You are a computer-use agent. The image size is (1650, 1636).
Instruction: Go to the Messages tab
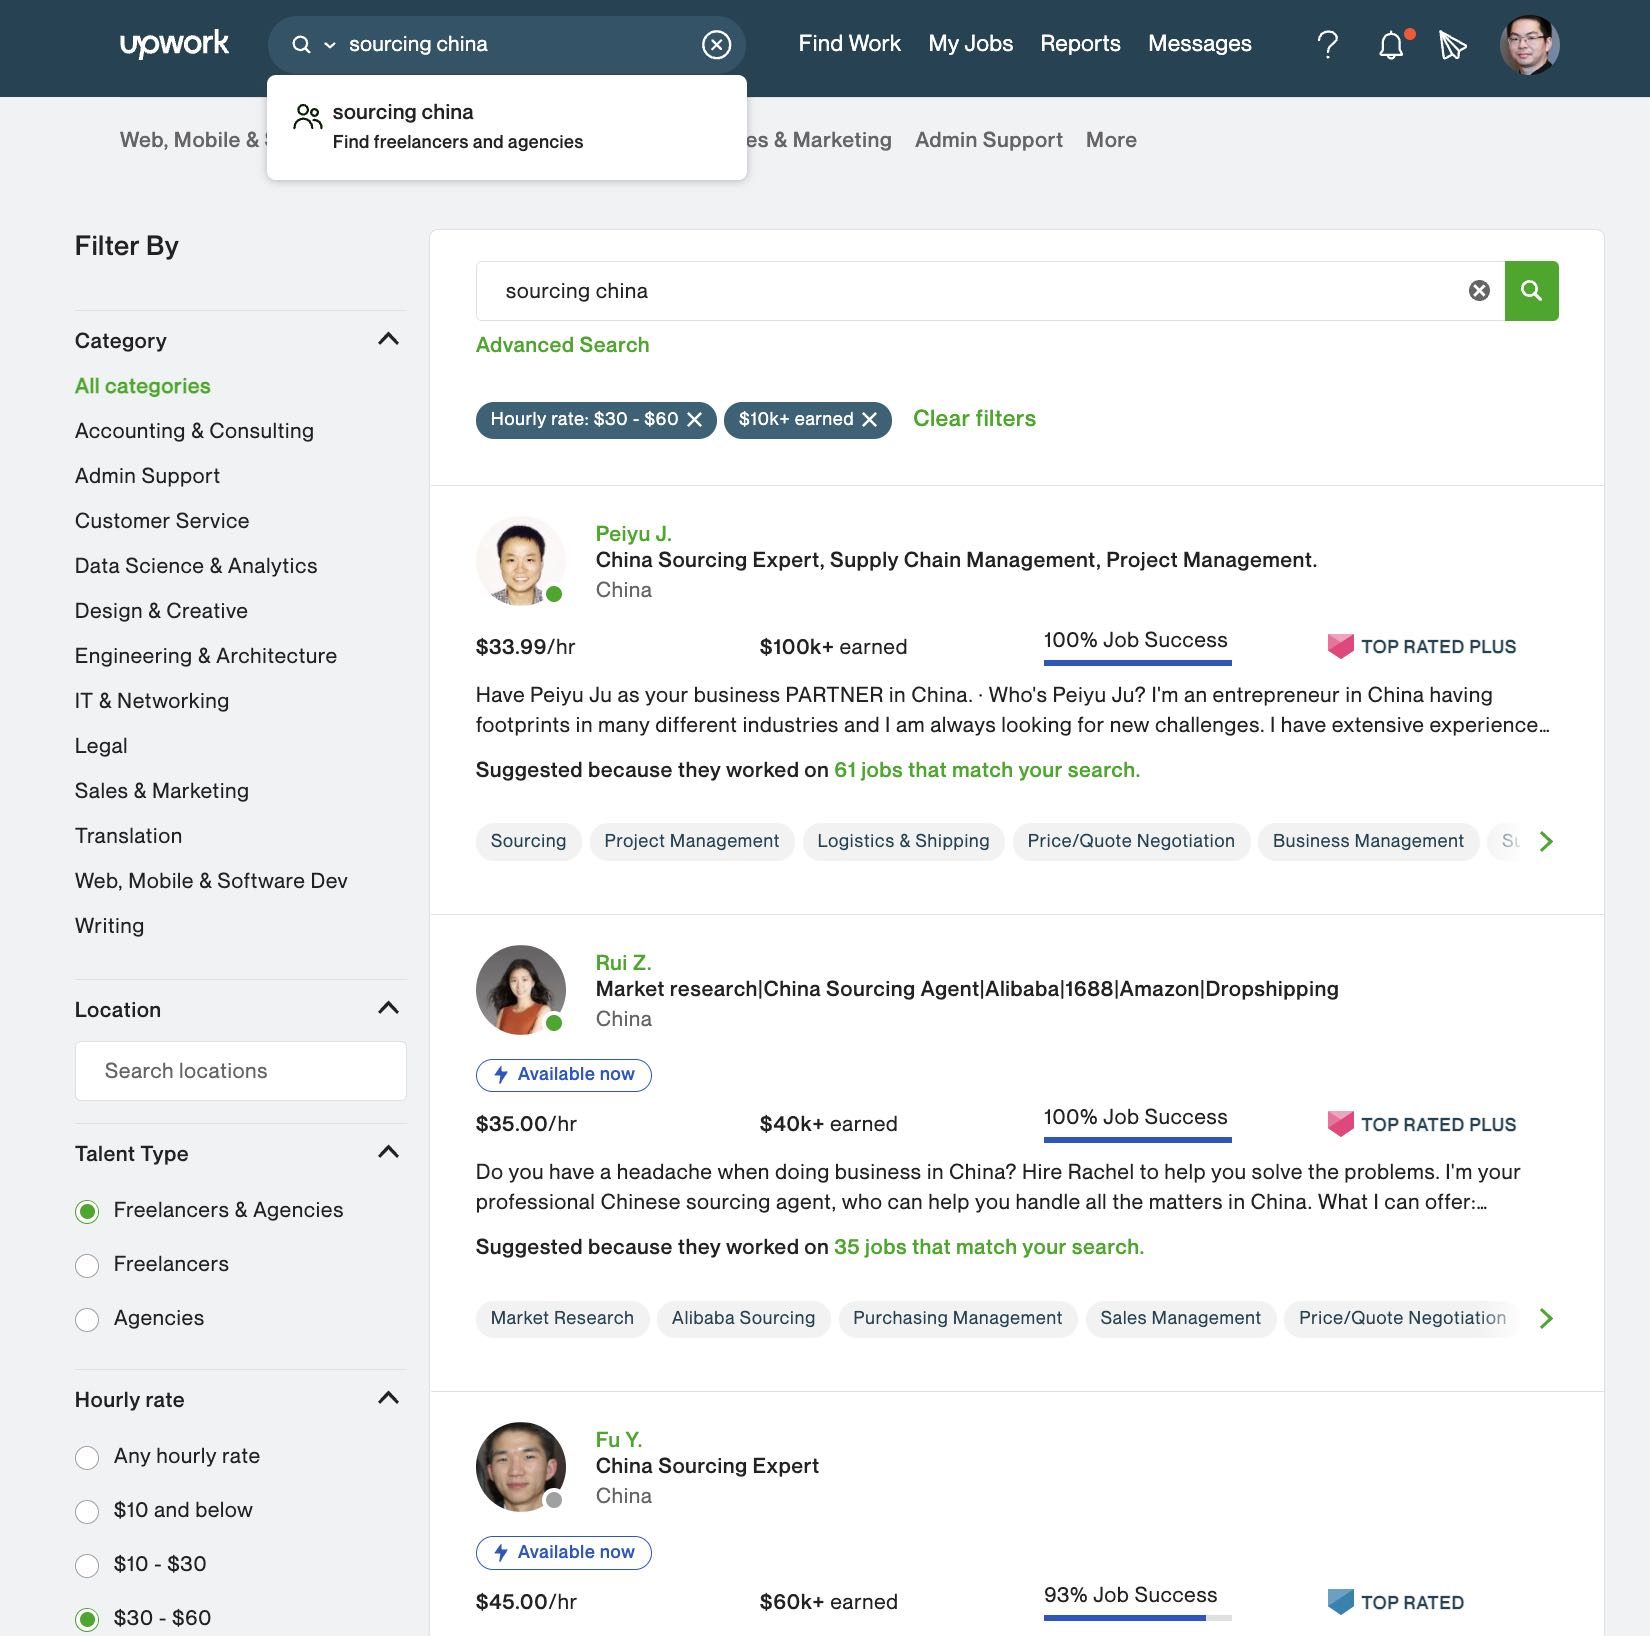[x=1199, y=44]
